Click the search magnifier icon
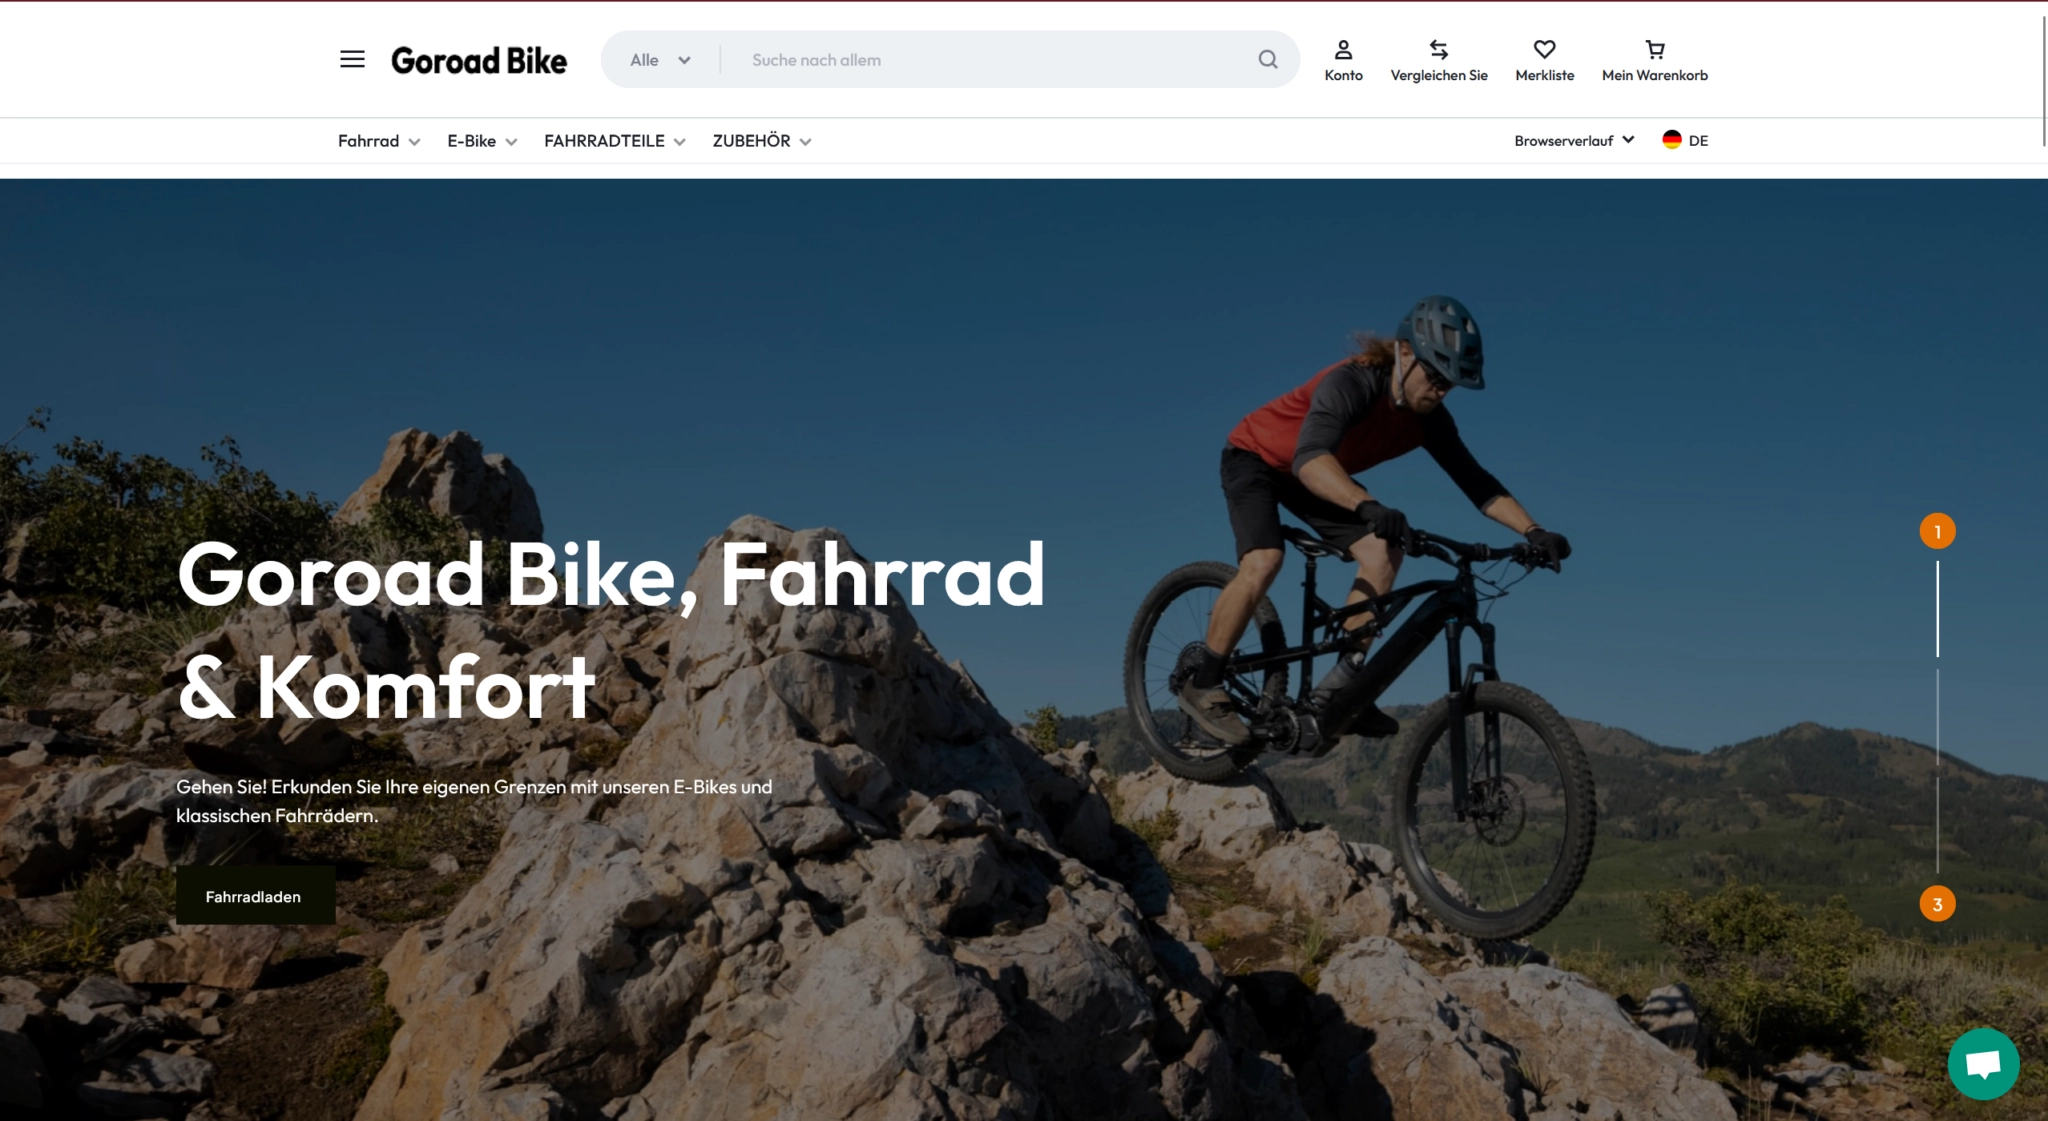Image resolution: width=2048 pixels, height=1121 pixels. click(1268, 59)
